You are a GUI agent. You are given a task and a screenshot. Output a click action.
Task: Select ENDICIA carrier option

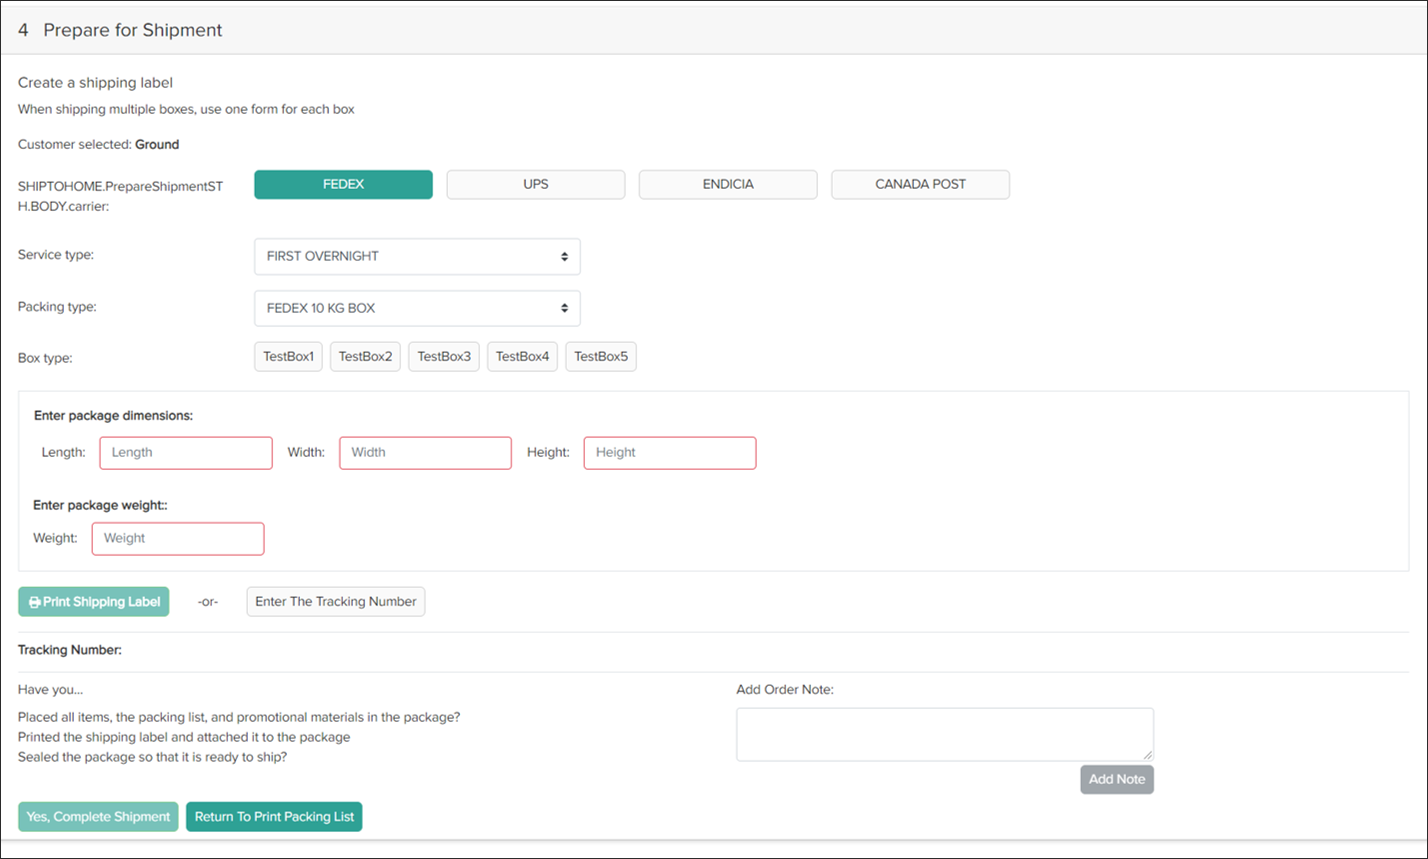[727, 184]
